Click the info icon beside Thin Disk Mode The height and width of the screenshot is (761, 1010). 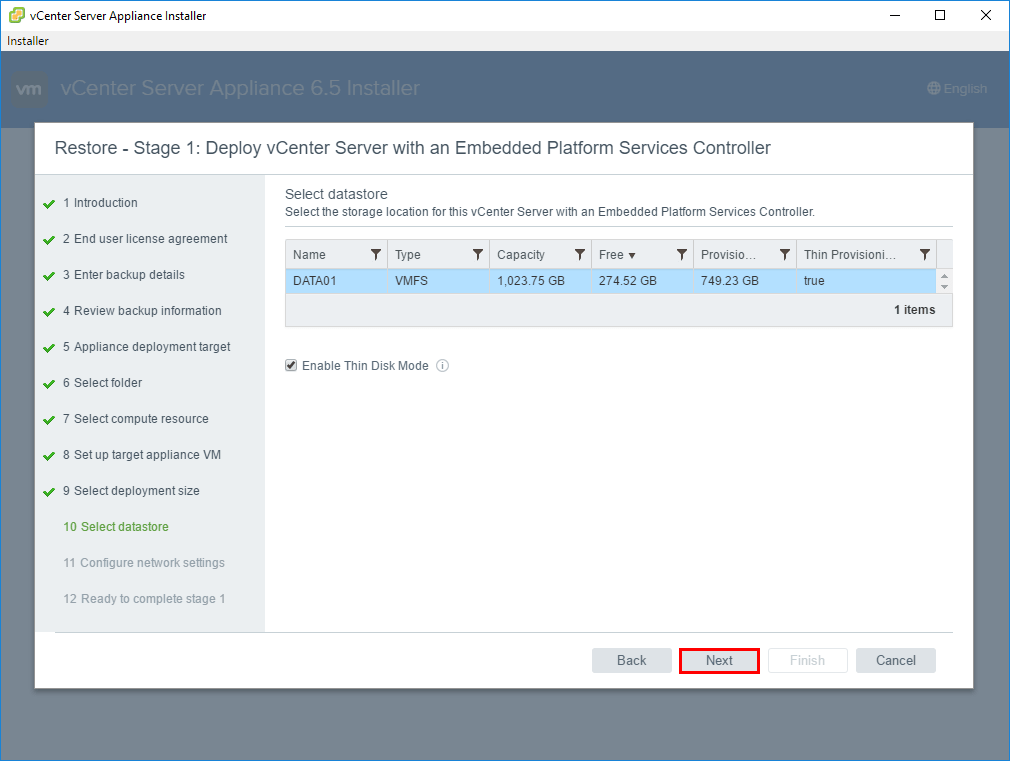point(443,366)
